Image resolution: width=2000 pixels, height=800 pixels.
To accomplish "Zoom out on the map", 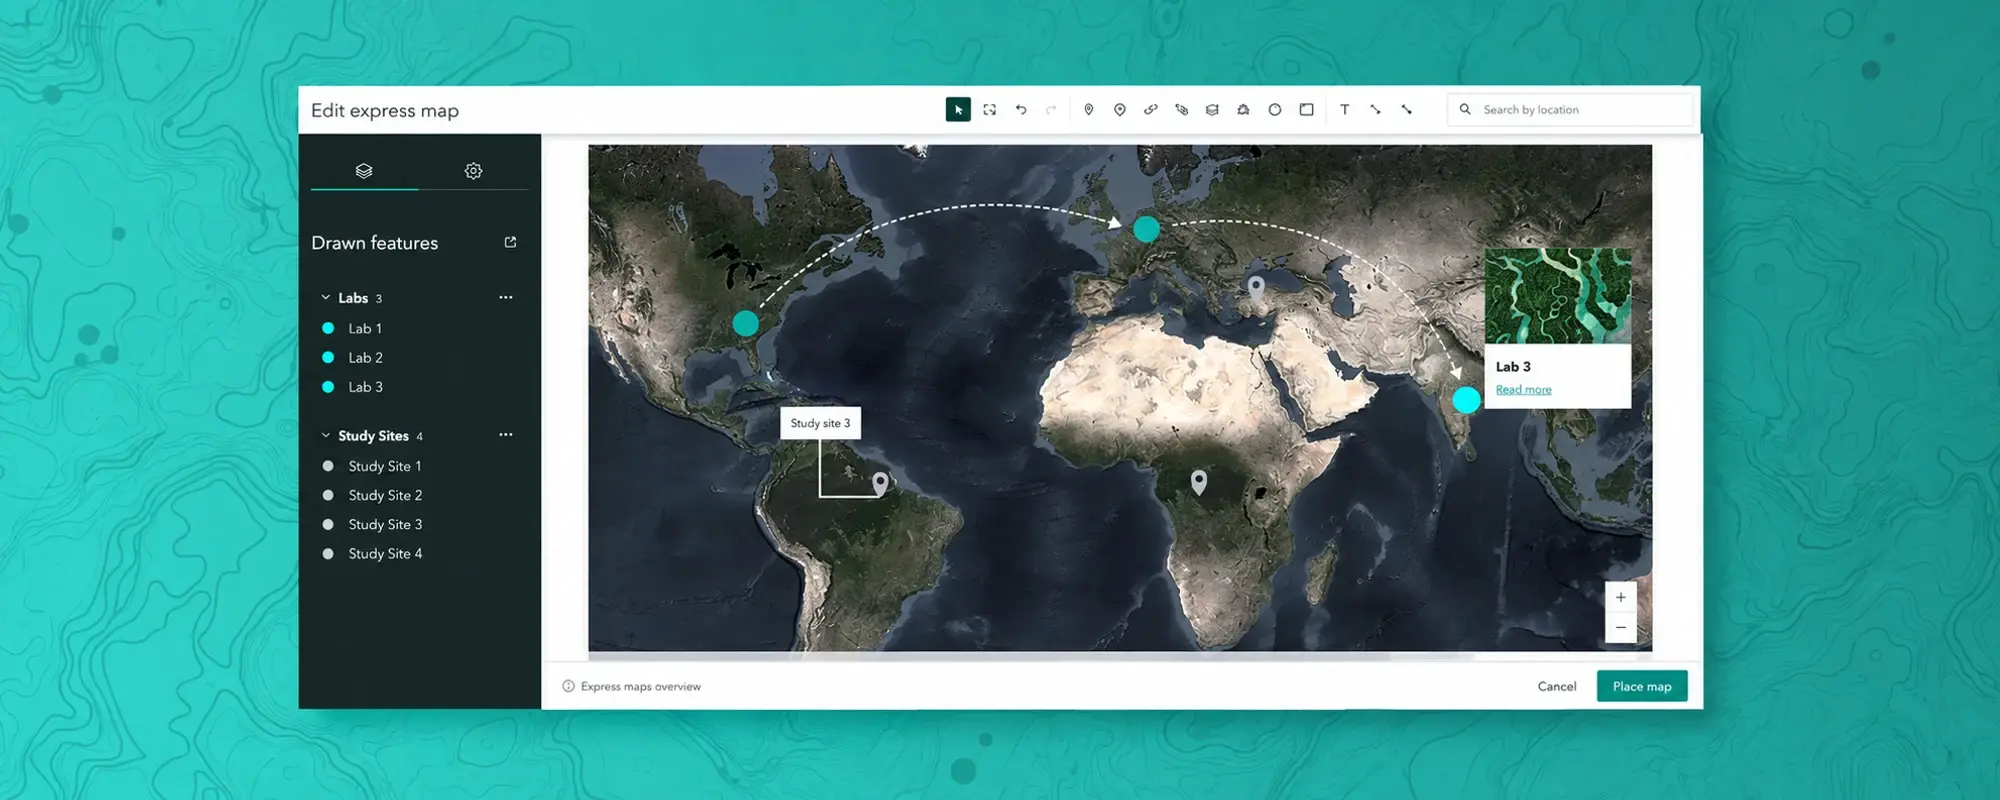I will click(x=1621, y=628).
